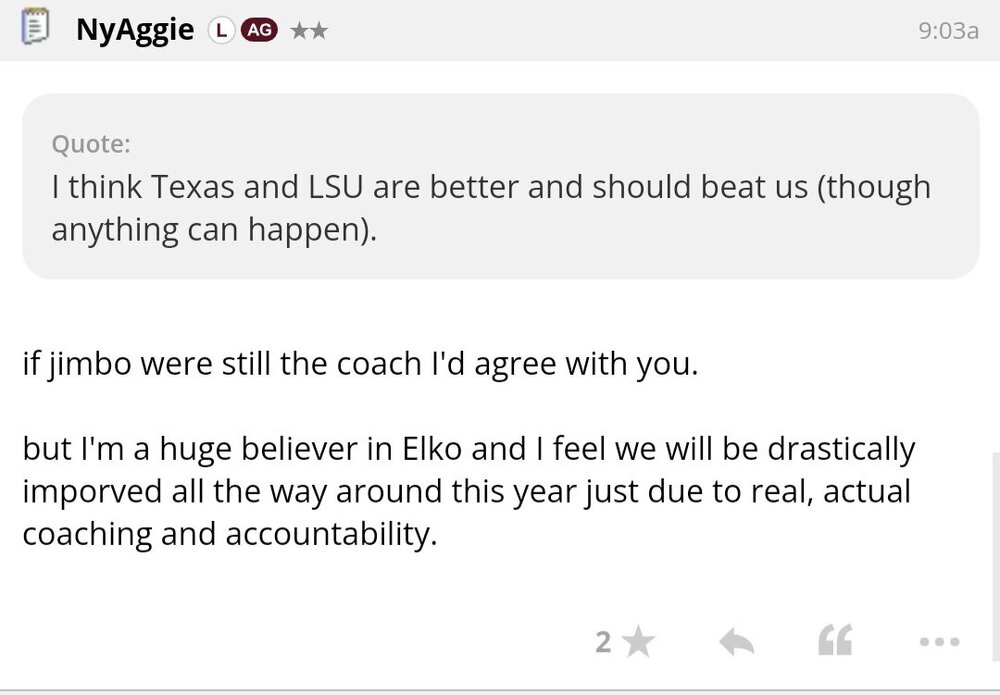Screen dimensions: 1000x695
Task: Click the 9:03a post timestamp
Action: tap(947, 31)
